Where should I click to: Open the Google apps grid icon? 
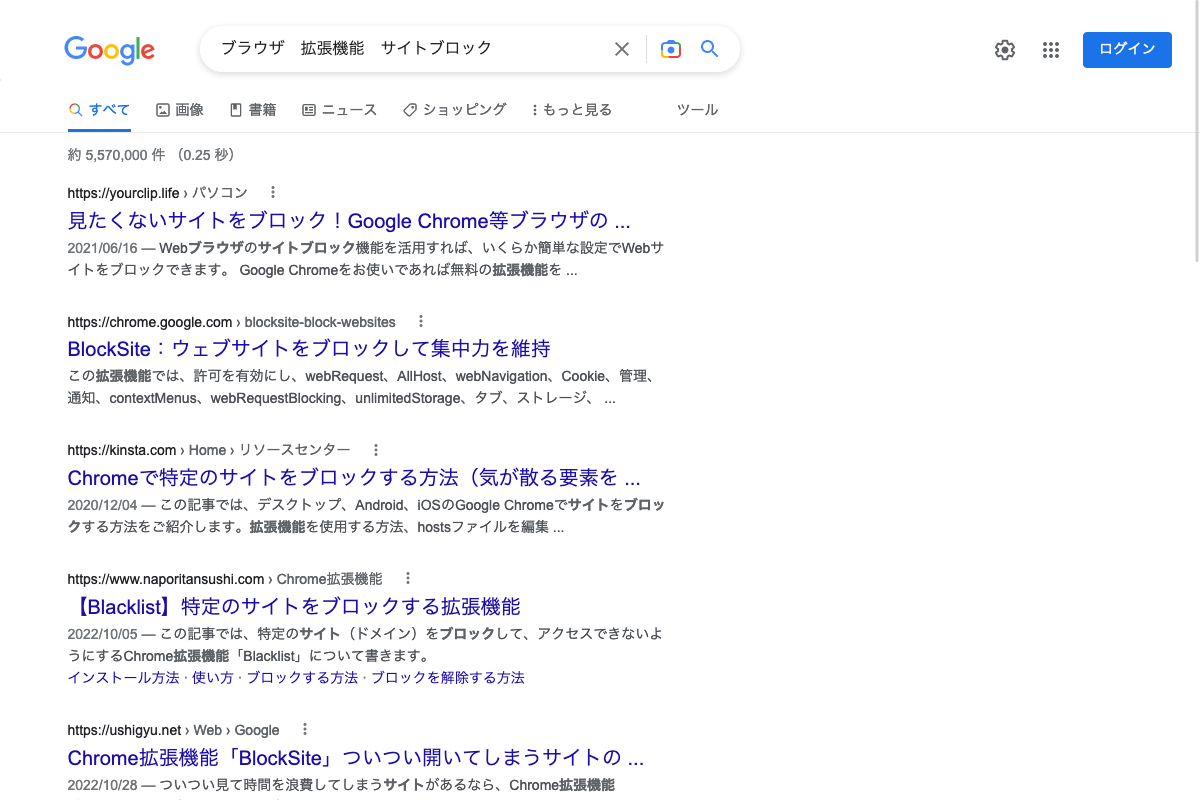pos(1050,50)
